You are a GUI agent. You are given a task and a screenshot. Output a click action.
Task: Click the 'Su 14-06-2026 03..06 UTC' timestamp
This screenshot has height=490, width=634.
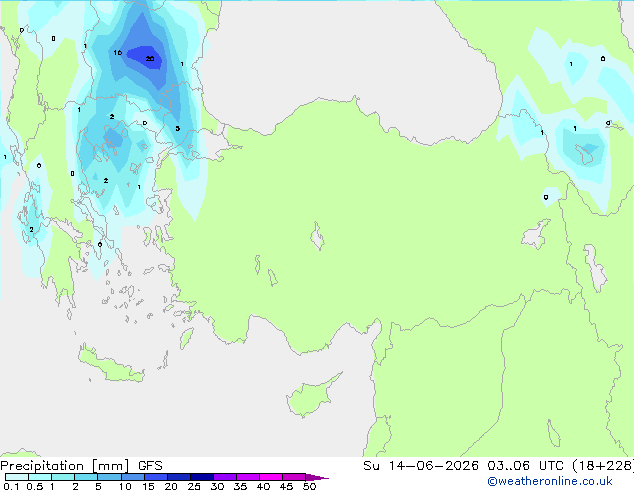point(463,466)
